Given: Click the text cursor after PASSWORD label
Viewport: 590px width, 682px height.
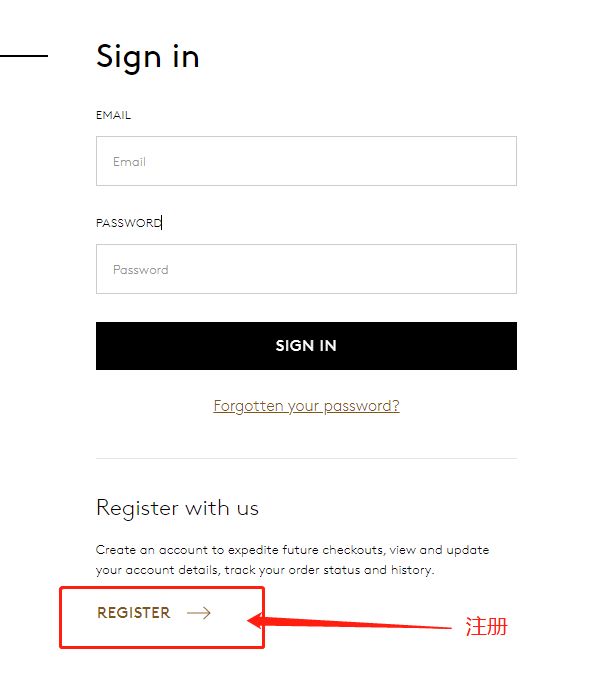Looking at the screenshot, I should [162, 223].
